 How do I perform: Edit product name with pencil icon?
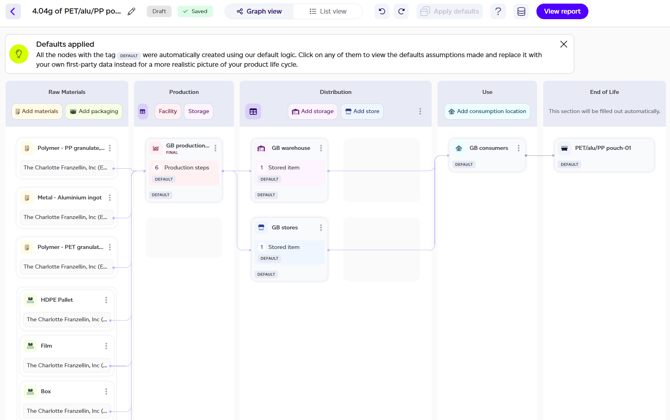(x=132, y=12)
